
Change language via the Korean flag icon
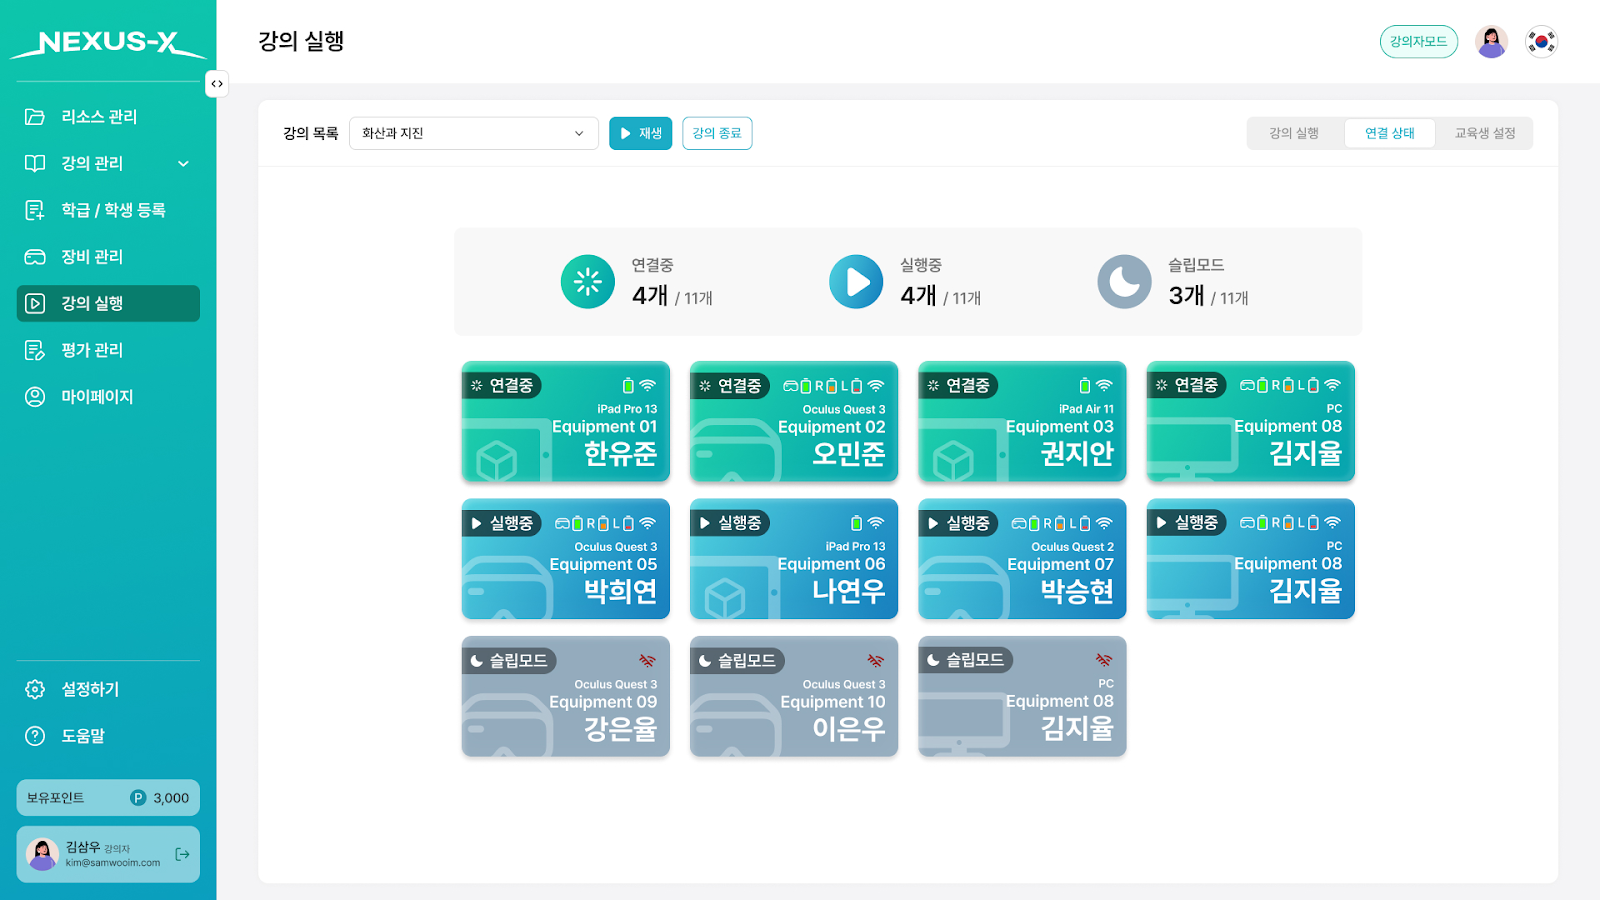[x=1541, y=42]
